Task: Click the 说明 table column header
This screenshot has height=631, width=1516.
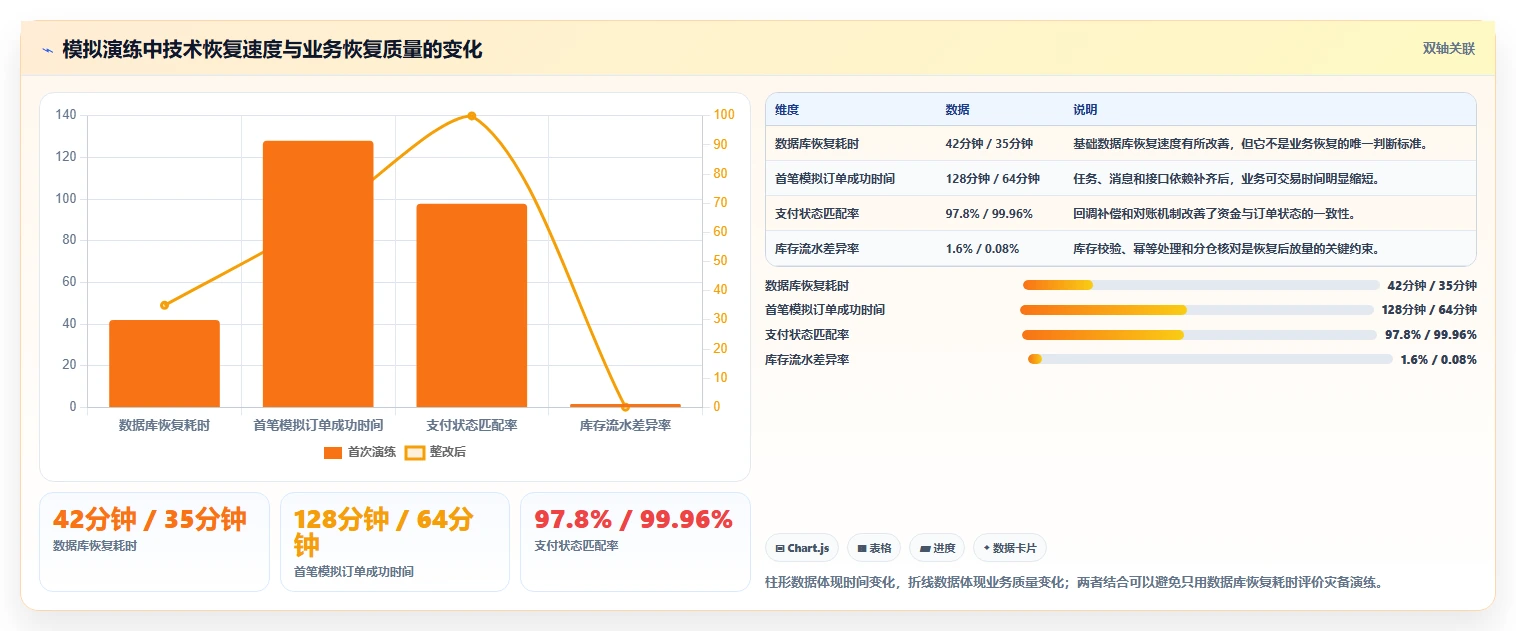Action: [x=1085, y=110]
